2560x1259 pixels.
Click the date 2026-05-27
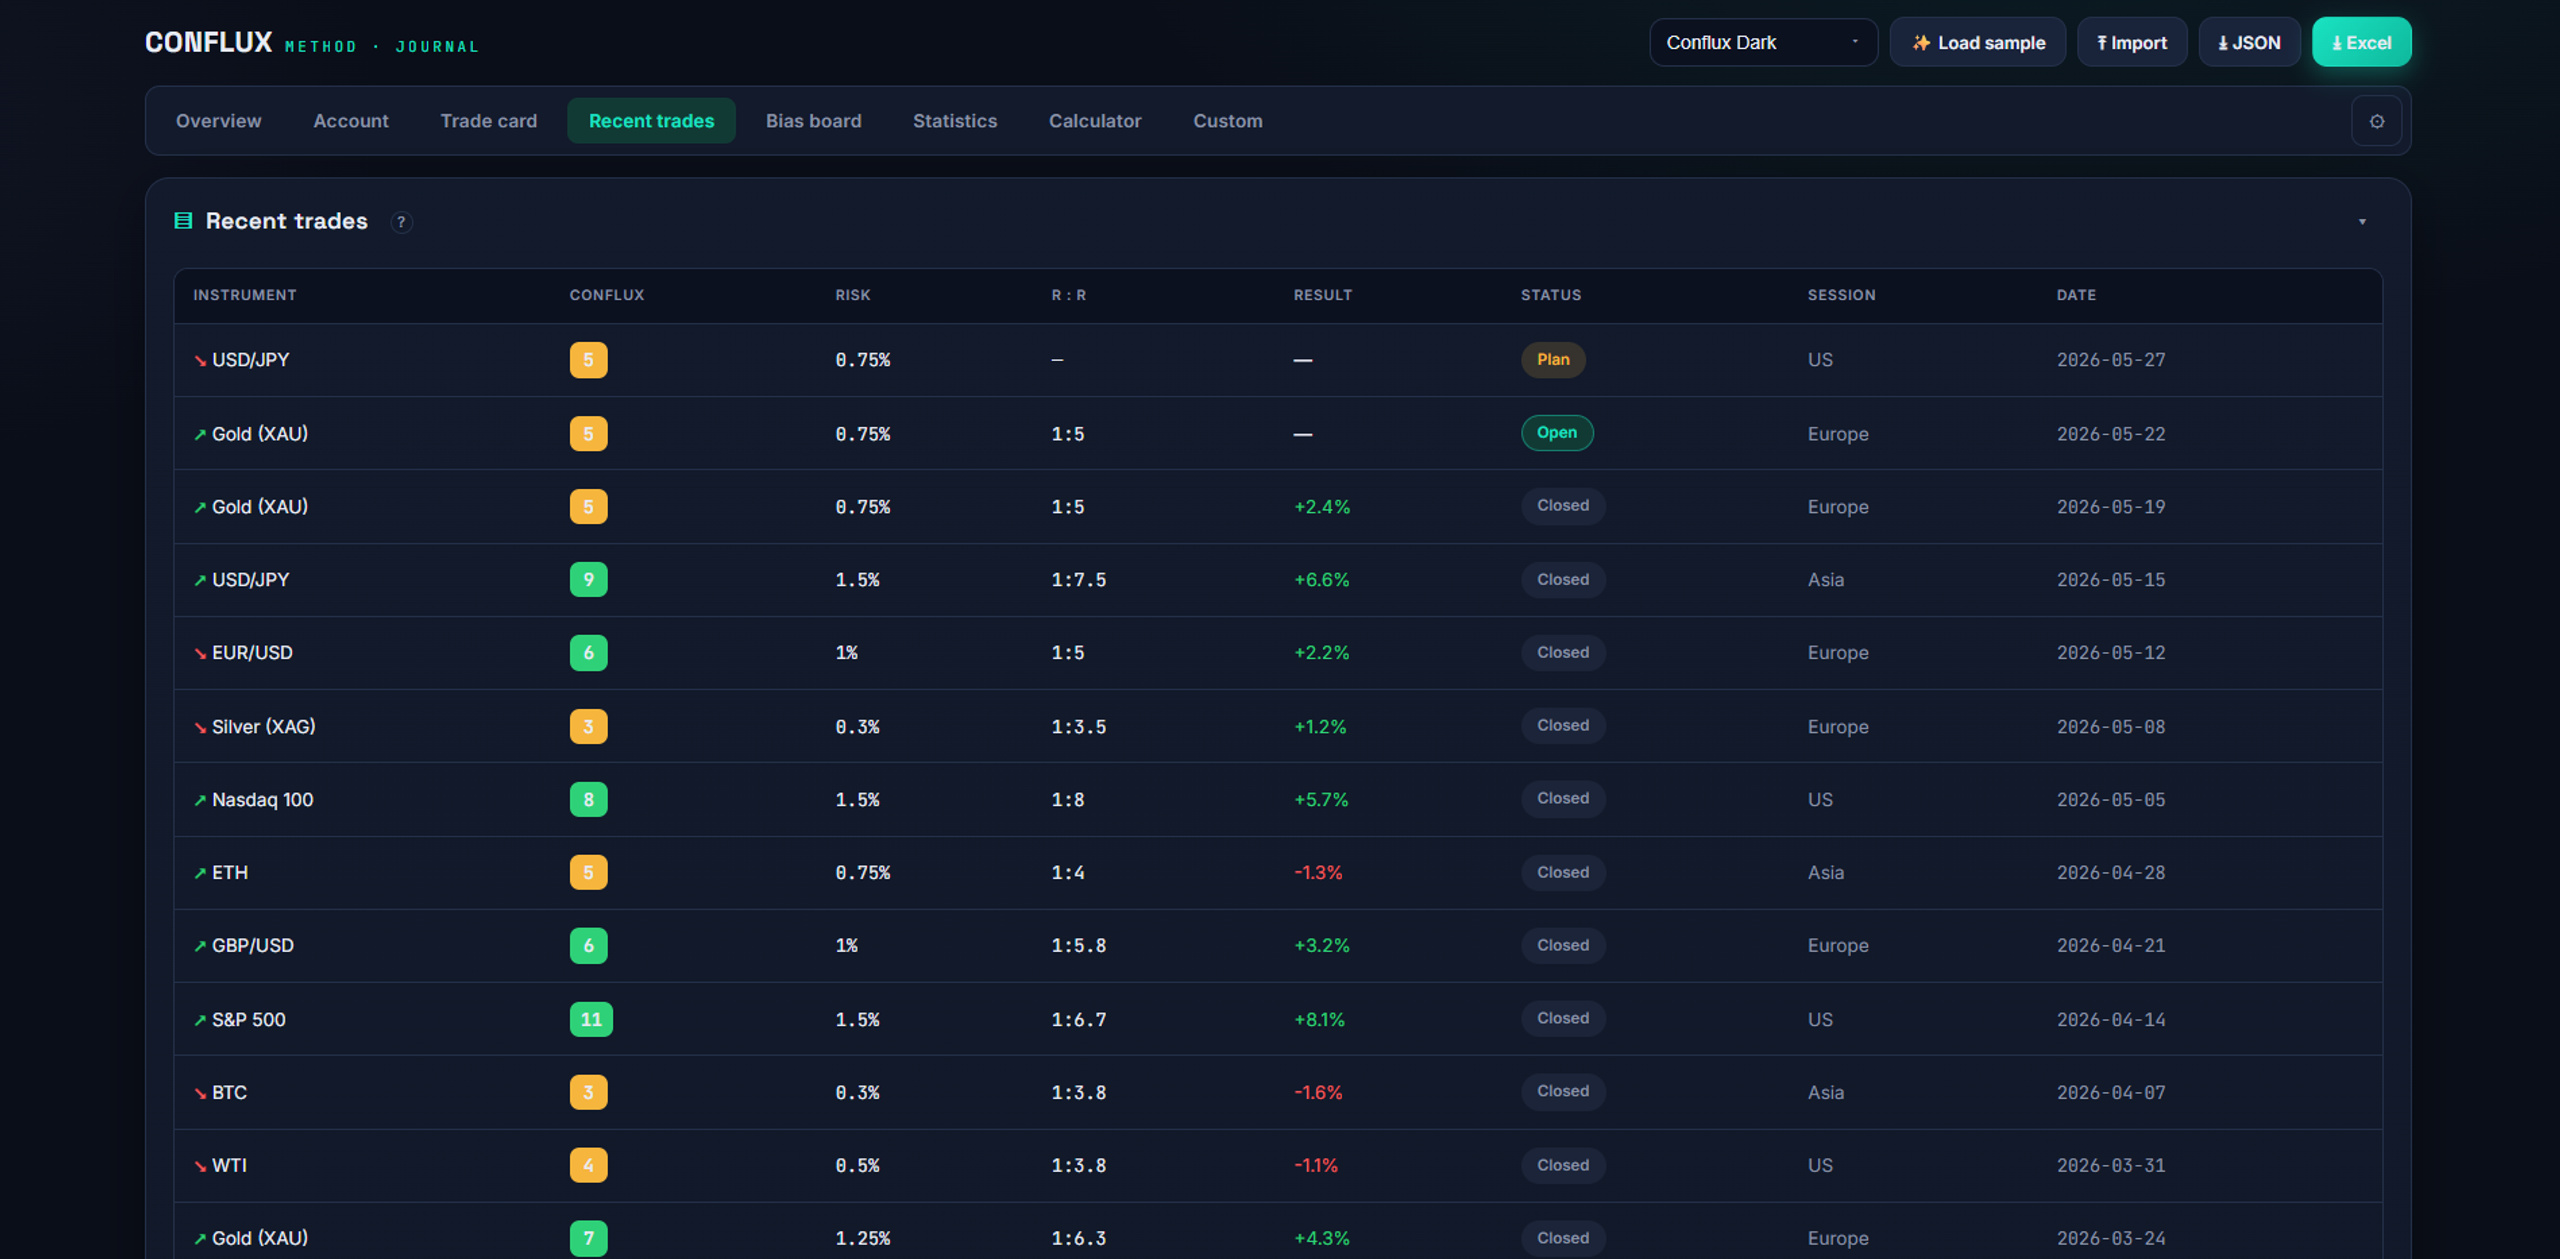(x=2111, y=360)
